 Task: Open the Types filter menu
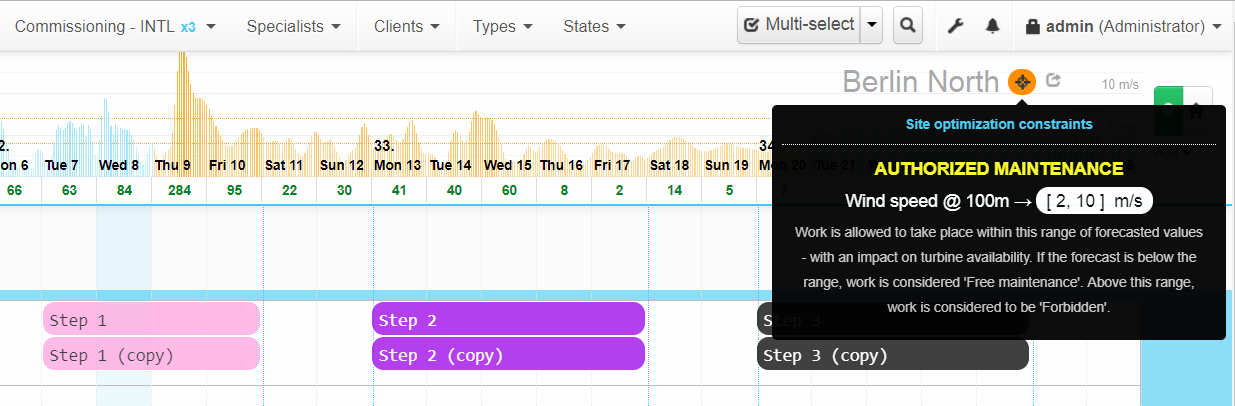[x=509, y=27]
